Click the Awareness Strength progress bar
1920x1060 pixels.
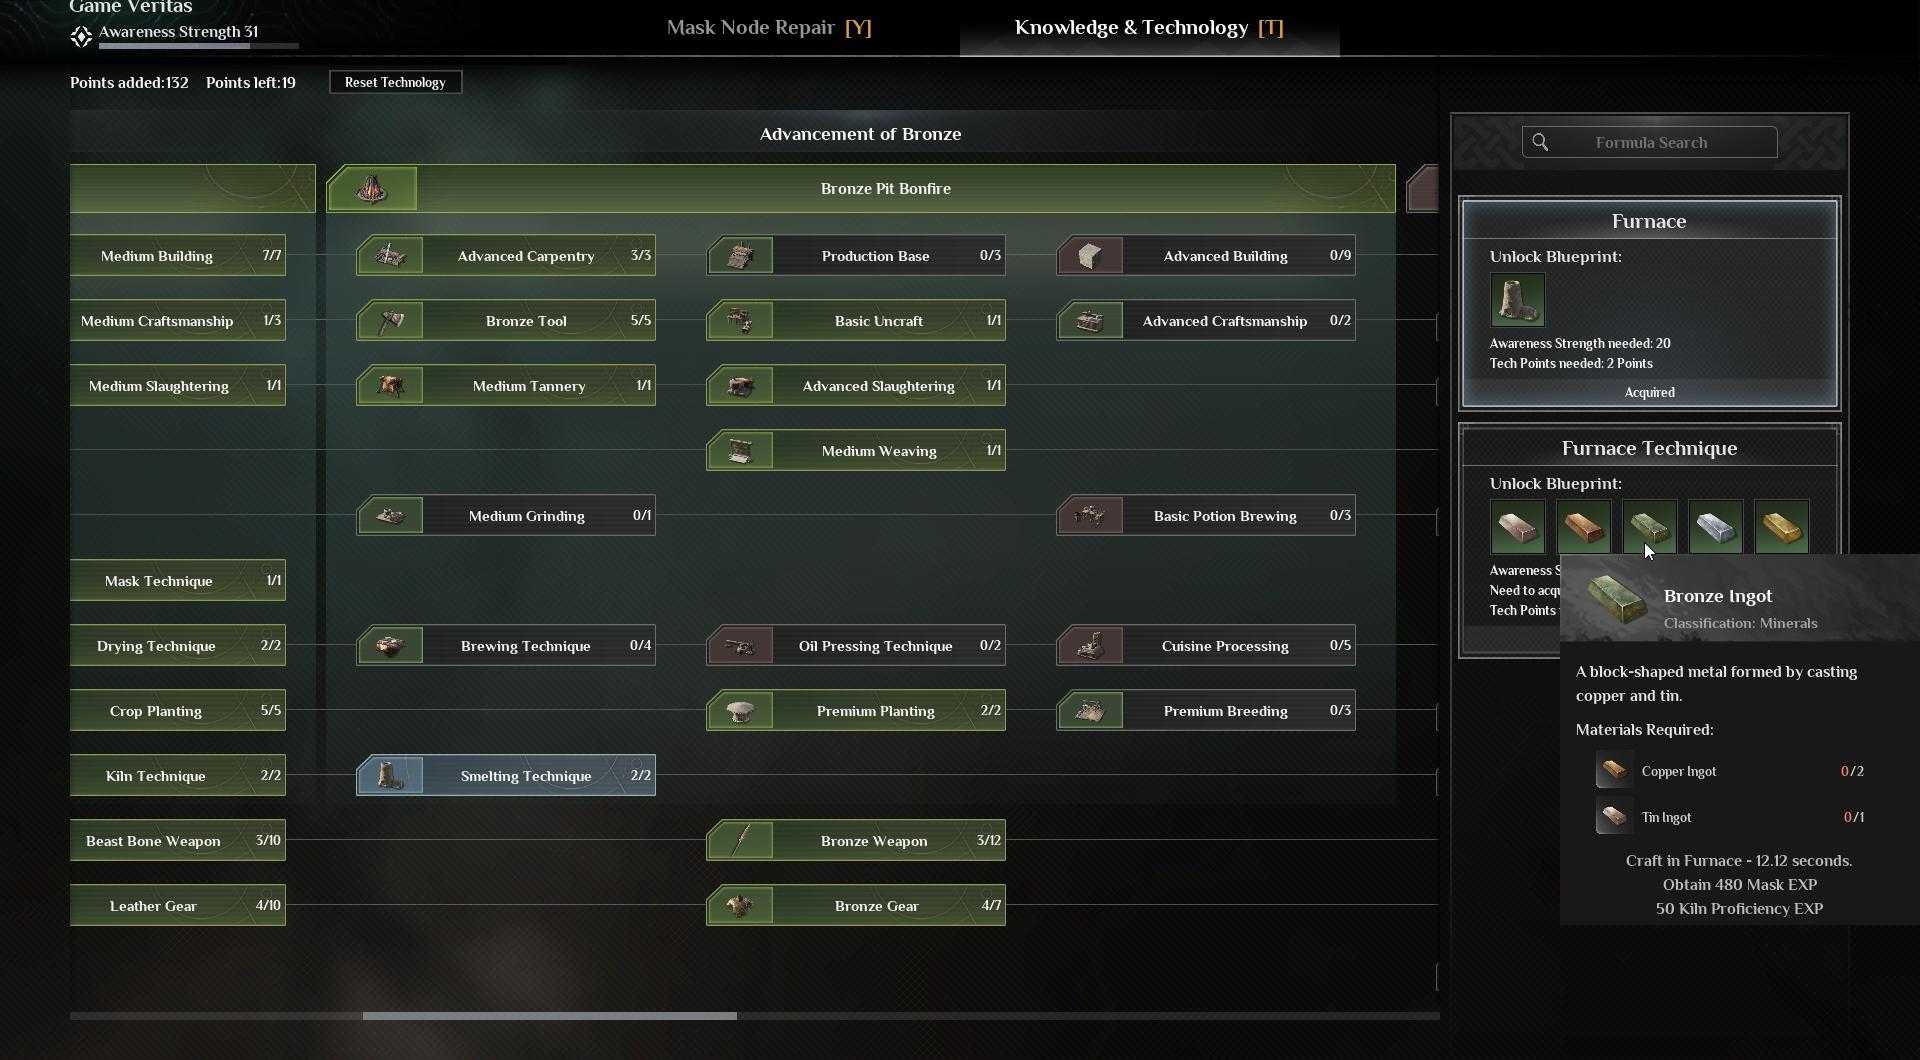198,46
